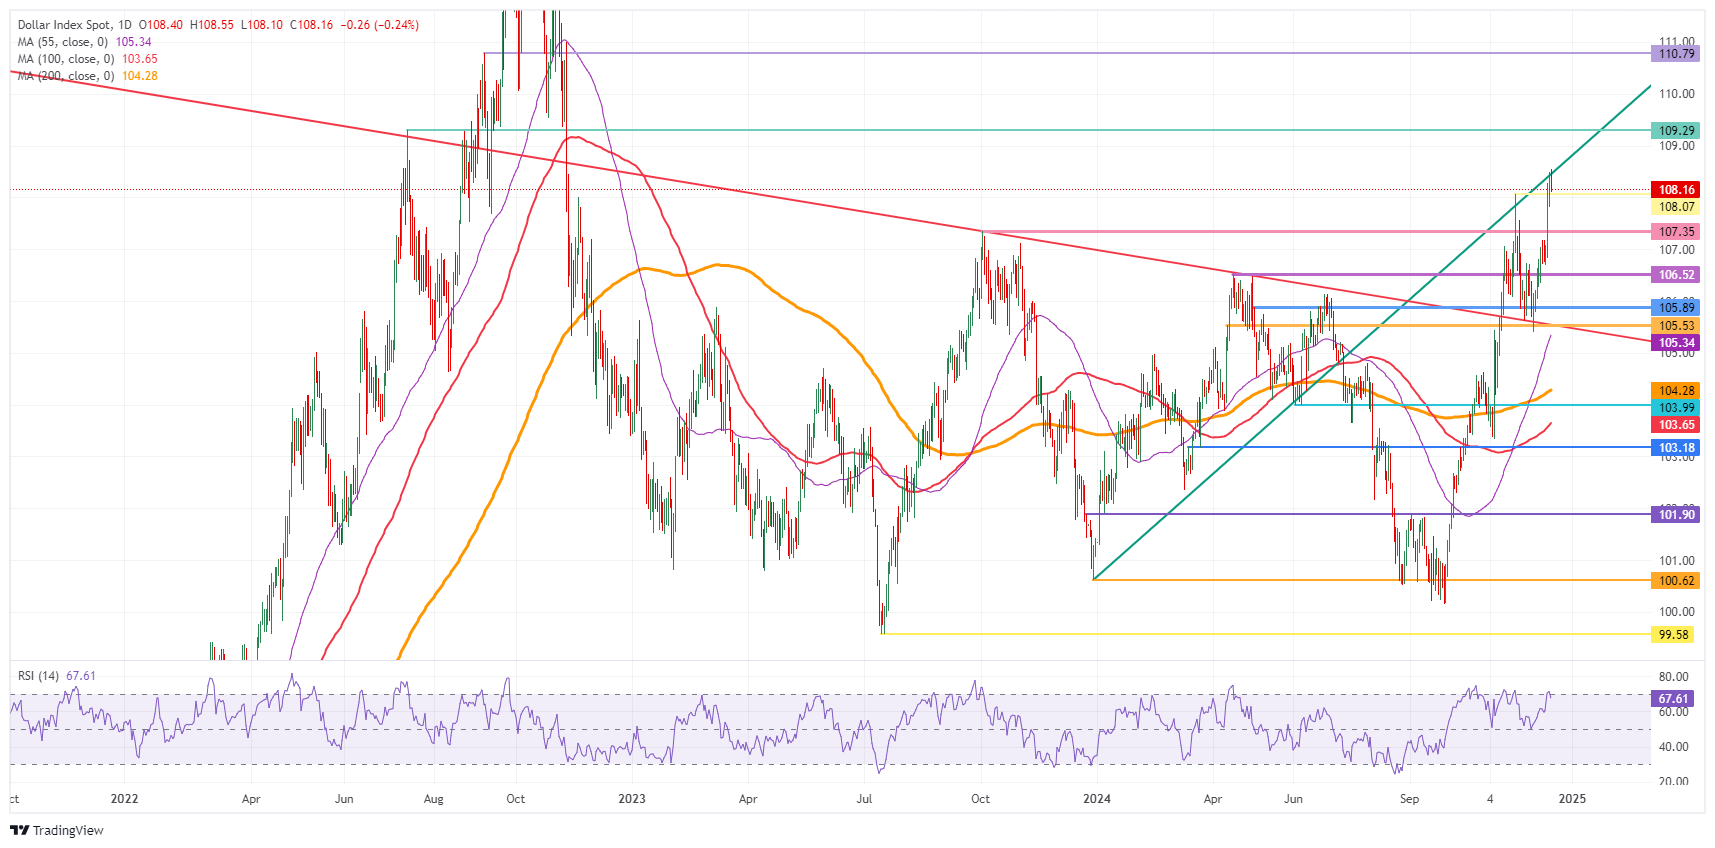Click the 2025 label on time axis
The height and width of the screenshot is (848, 1715).
(x=1572, y=799)
